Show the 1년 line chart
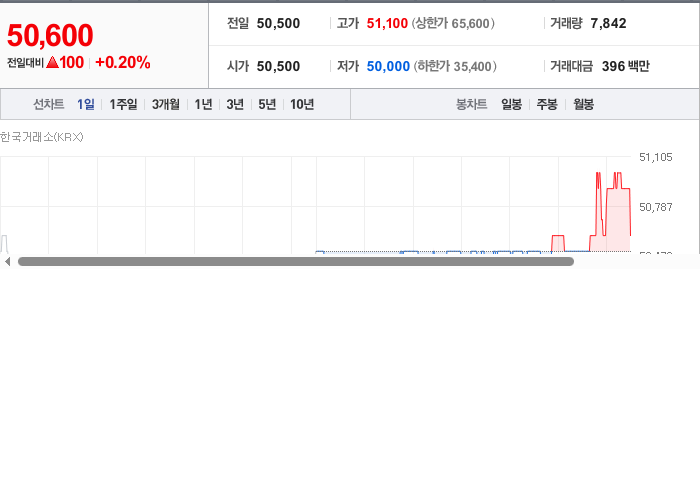This screenshot has width=700, height=490. (203, 104)
